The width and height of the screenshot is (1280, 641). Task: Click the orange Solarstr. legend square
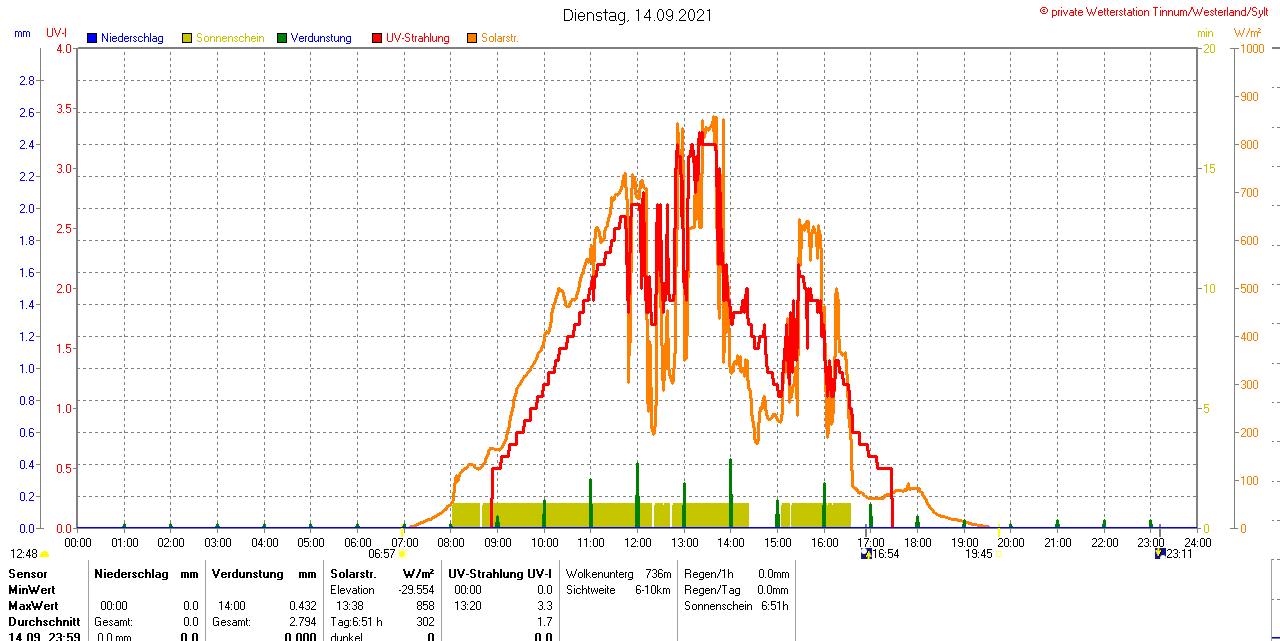point(472,38)
